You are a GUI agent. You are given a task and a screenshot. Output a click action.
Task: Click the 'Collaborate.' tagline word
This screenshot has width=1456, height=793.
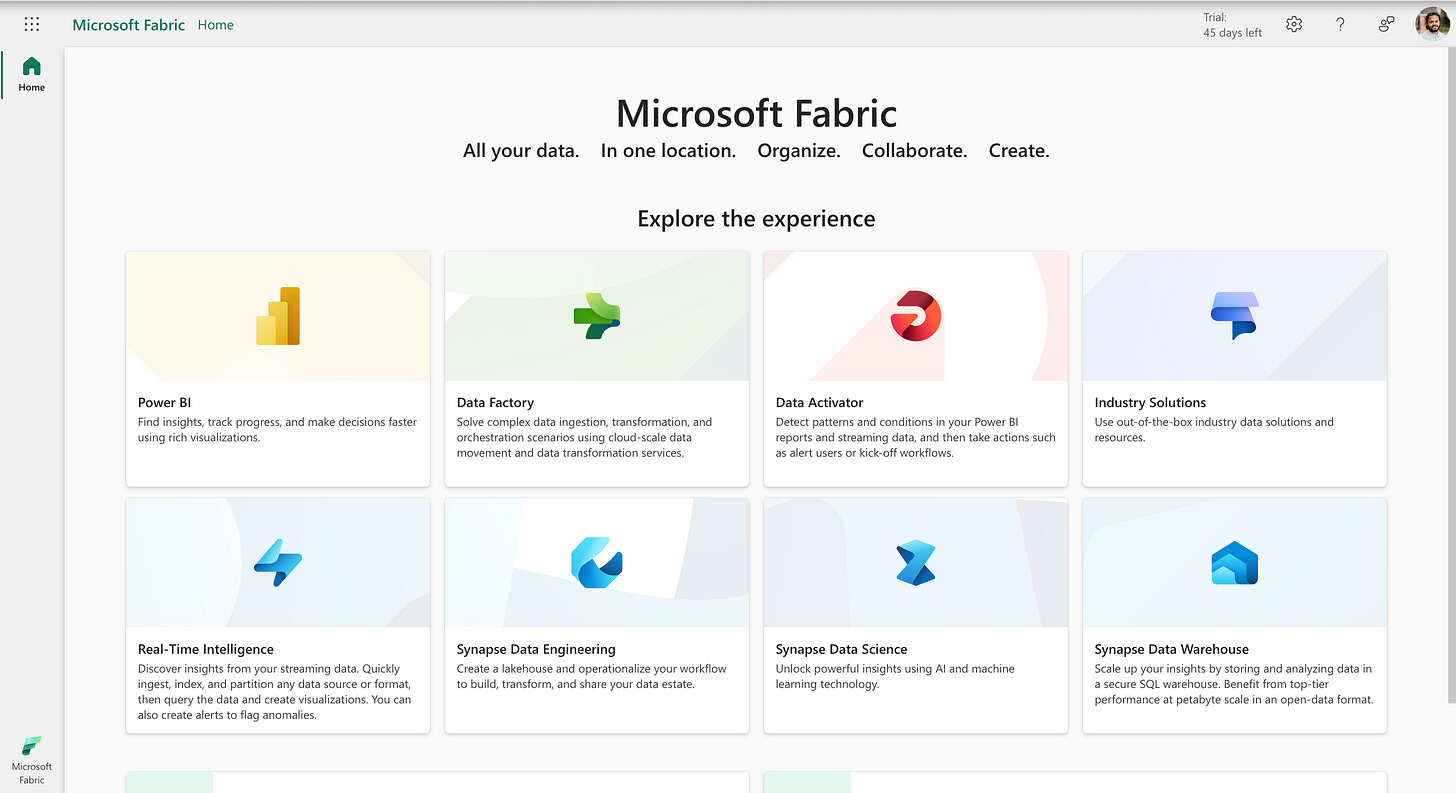pyautogui.click(x=914, y=151)
